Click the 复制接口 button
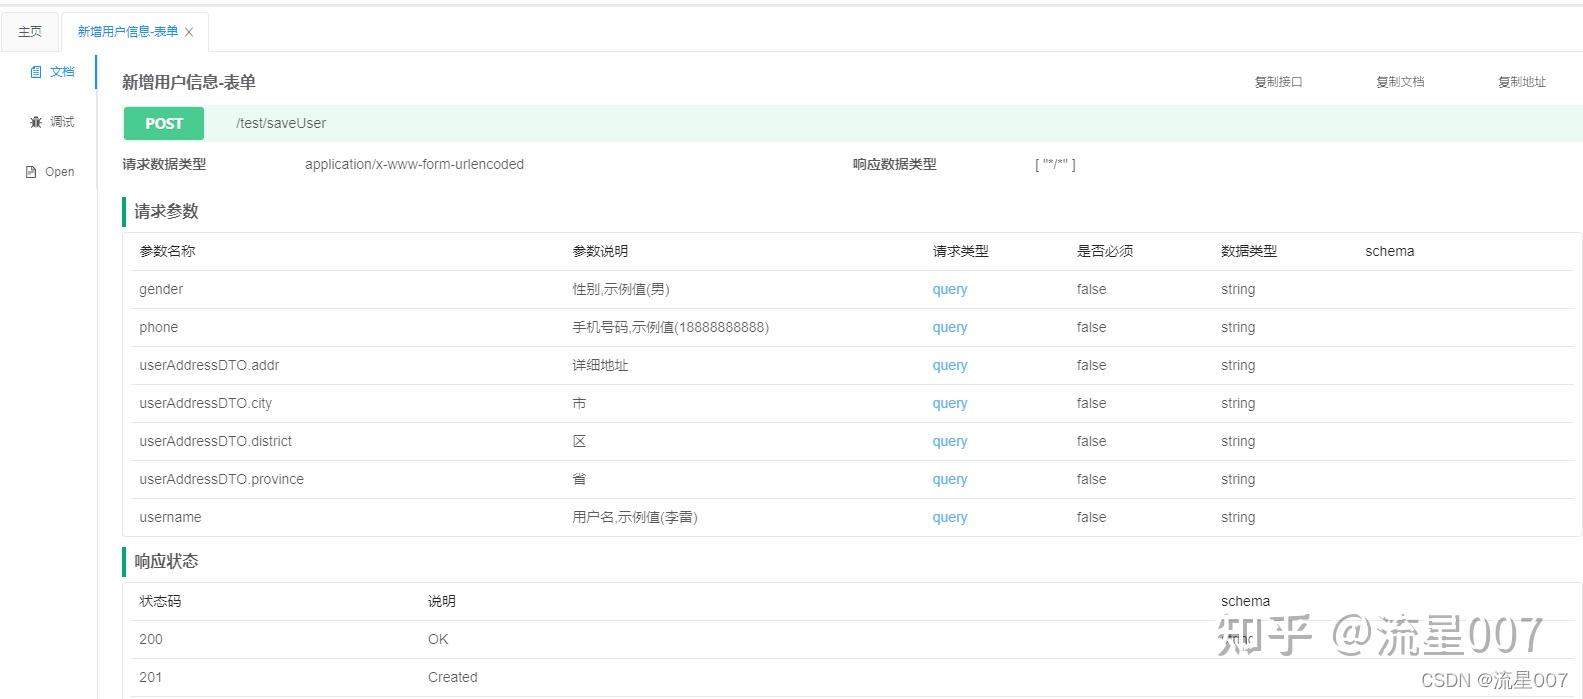 coord(1279,82)
